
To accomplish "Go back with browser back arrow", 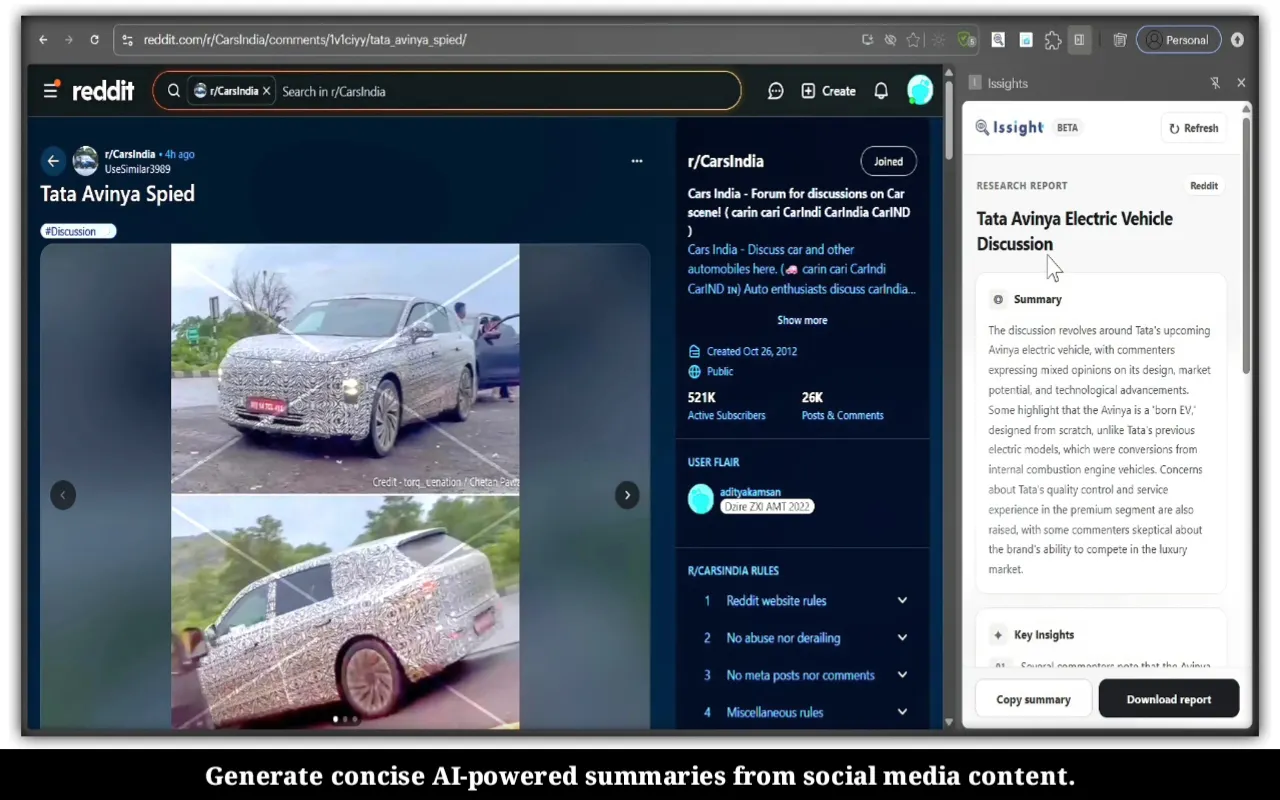I will [43, 40].
